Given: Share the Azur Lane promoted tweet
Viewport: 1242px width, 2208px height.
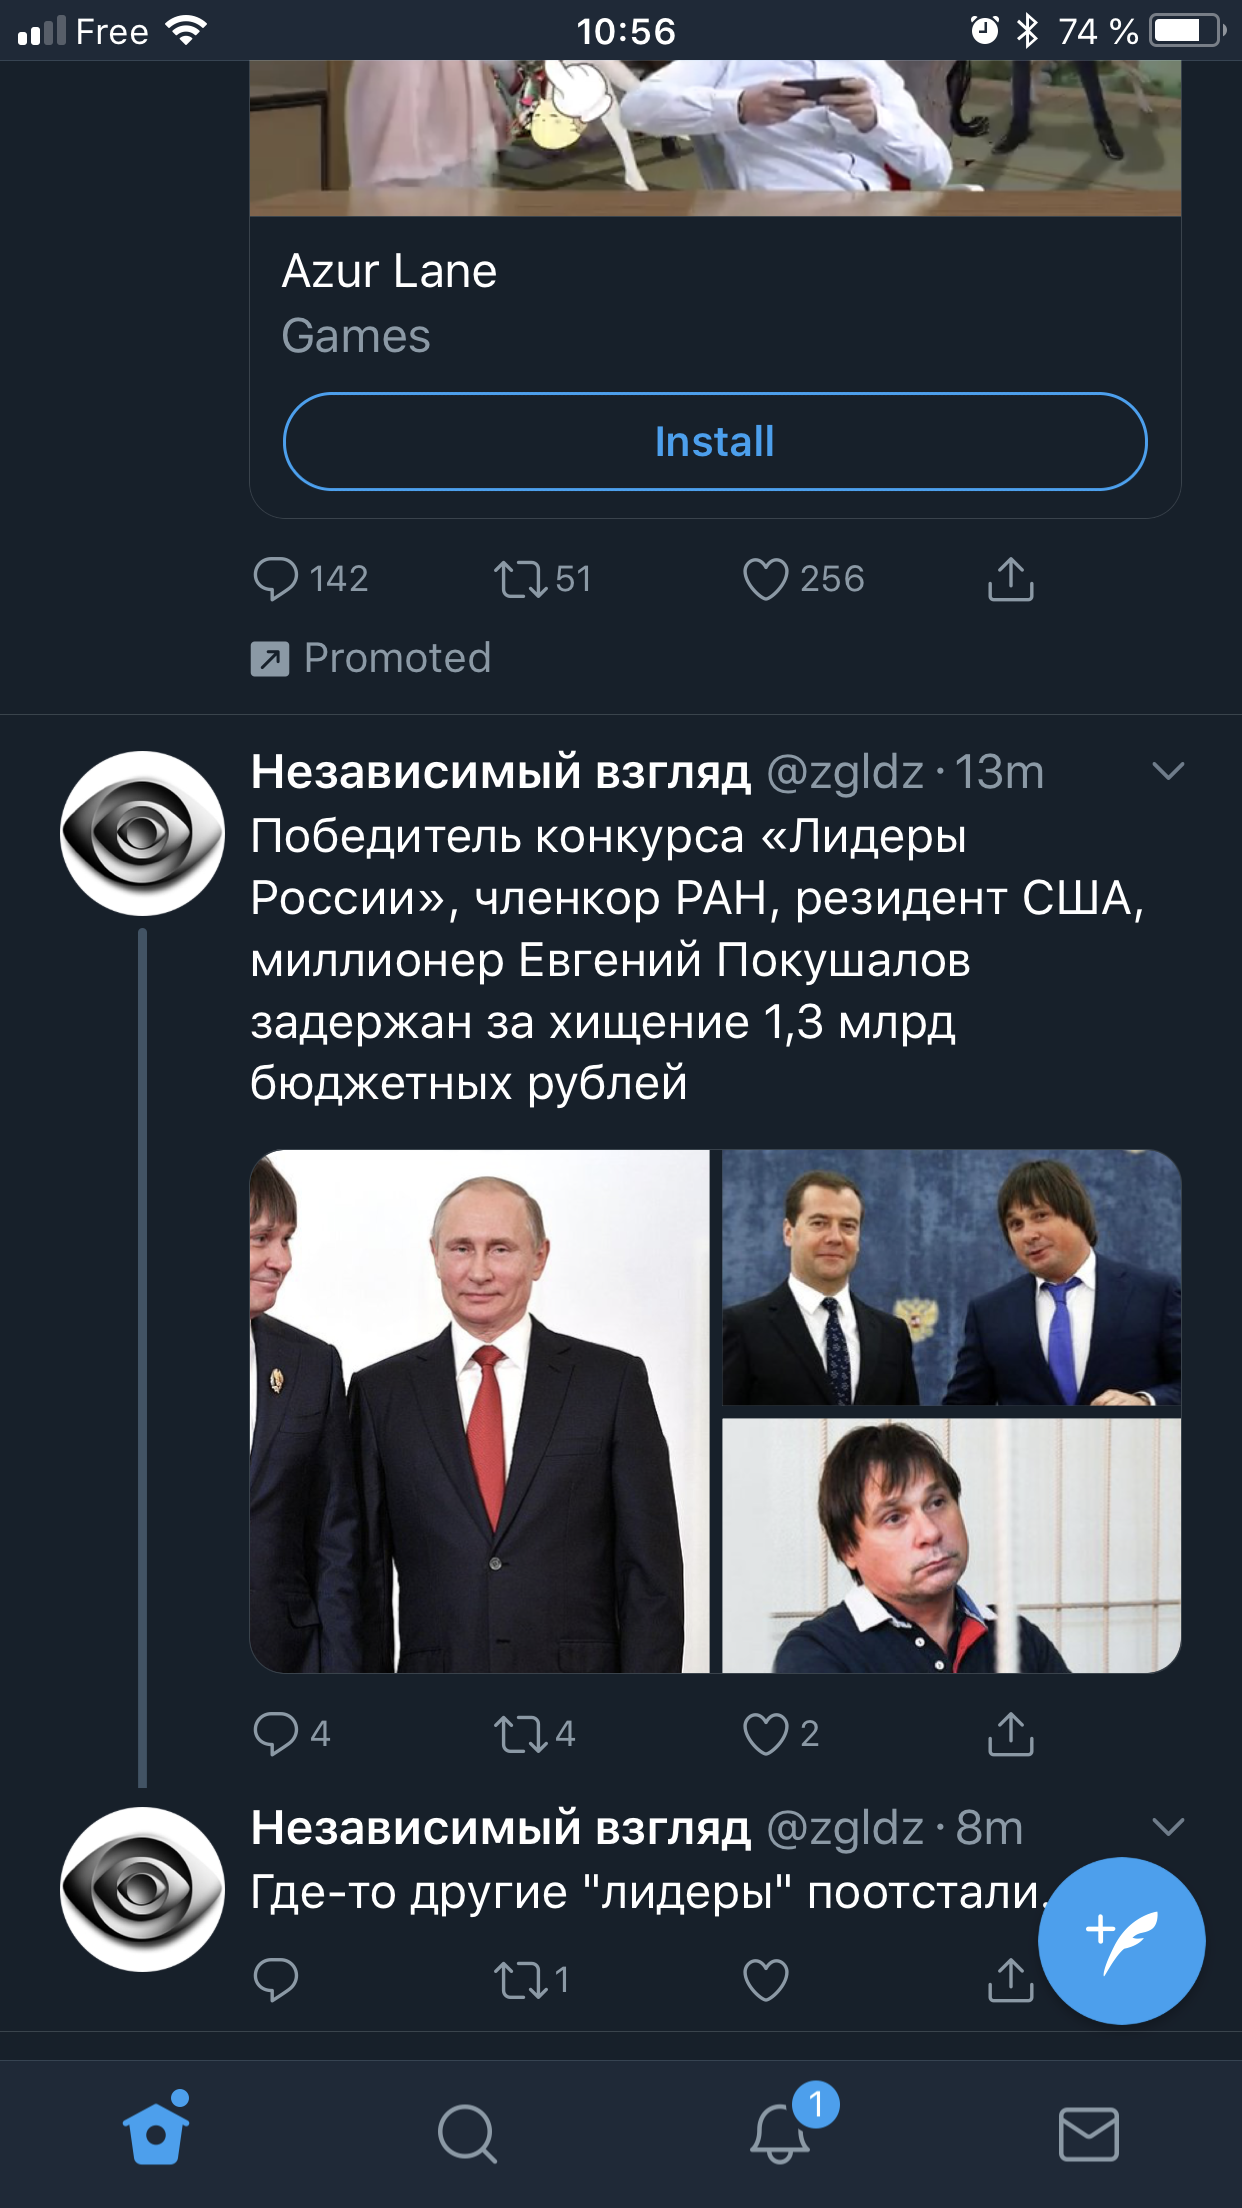Looking at the screenshot, I should [x=1010, y=579].
